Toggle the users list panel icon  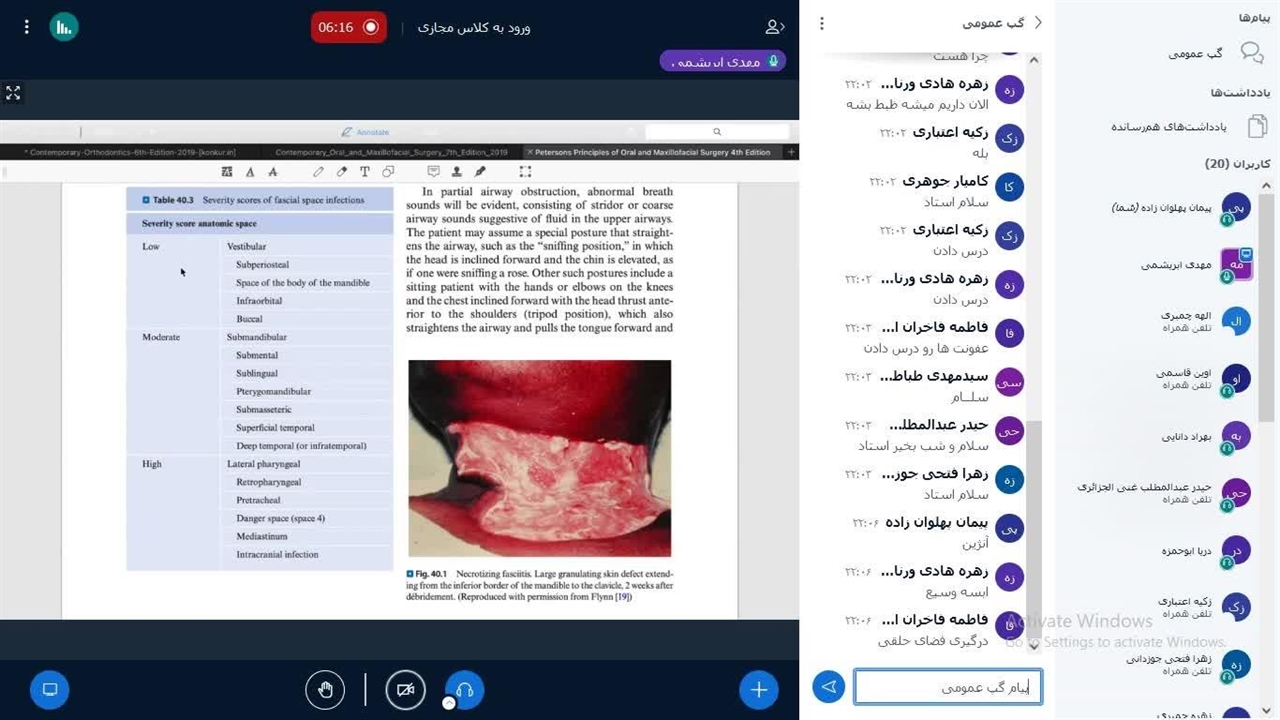point(774,27)
